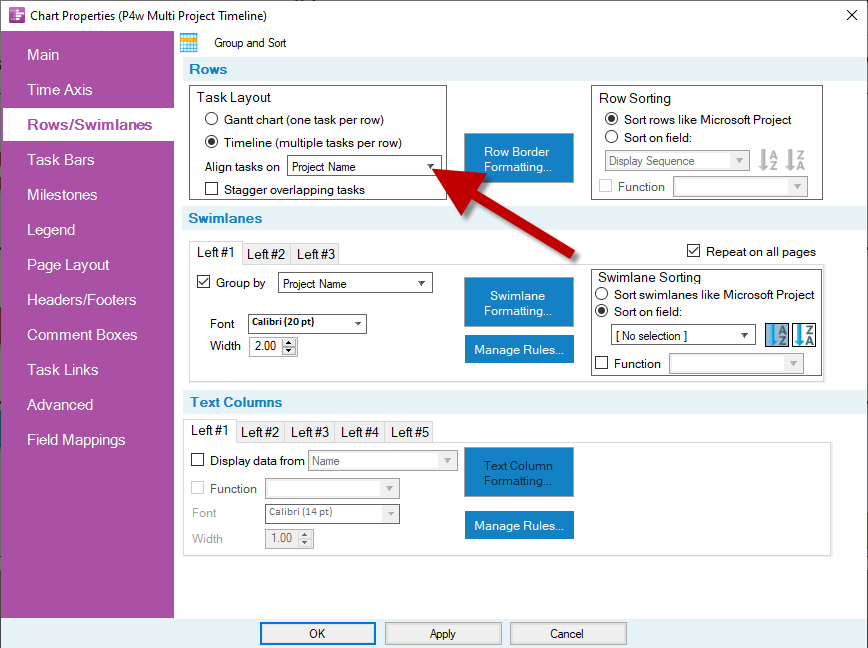Toggle Repeat on all pages checkbox
868x648 pixels.
tap(694, 252)
